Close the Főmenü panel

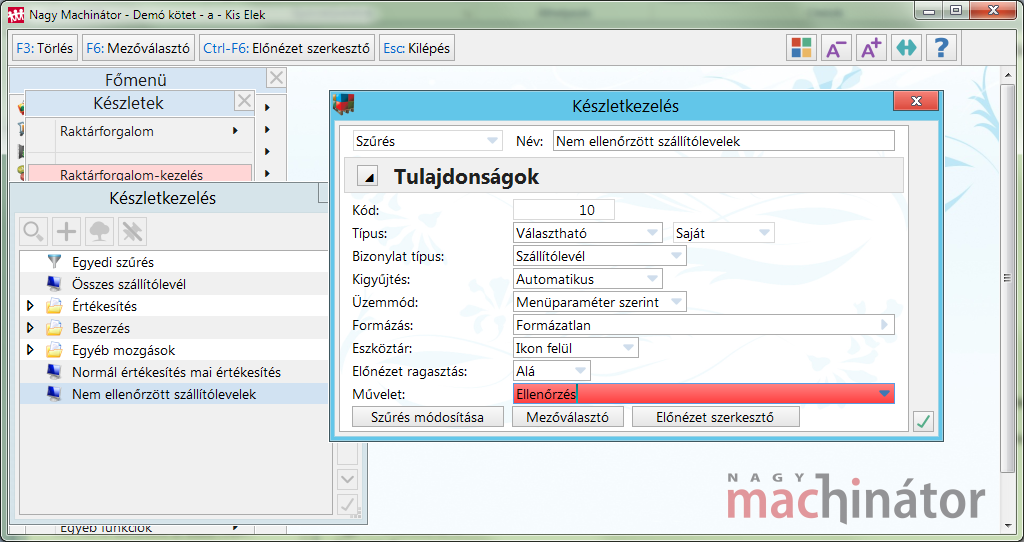click(276, 78)
